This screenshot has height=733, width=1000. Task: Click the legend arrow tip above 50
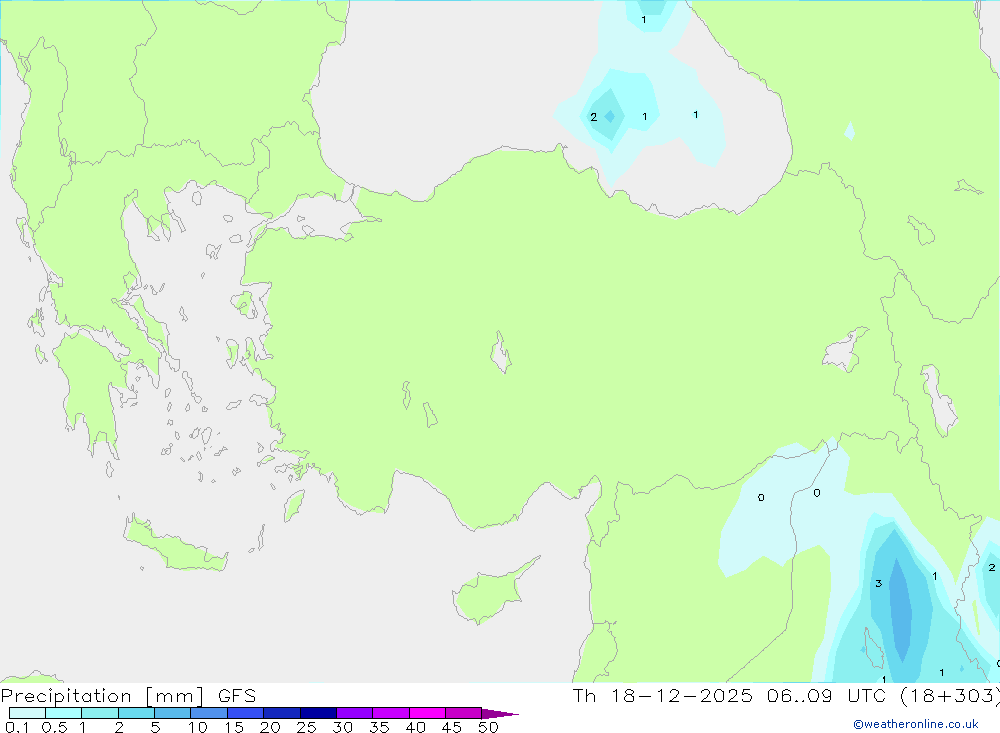500,714
